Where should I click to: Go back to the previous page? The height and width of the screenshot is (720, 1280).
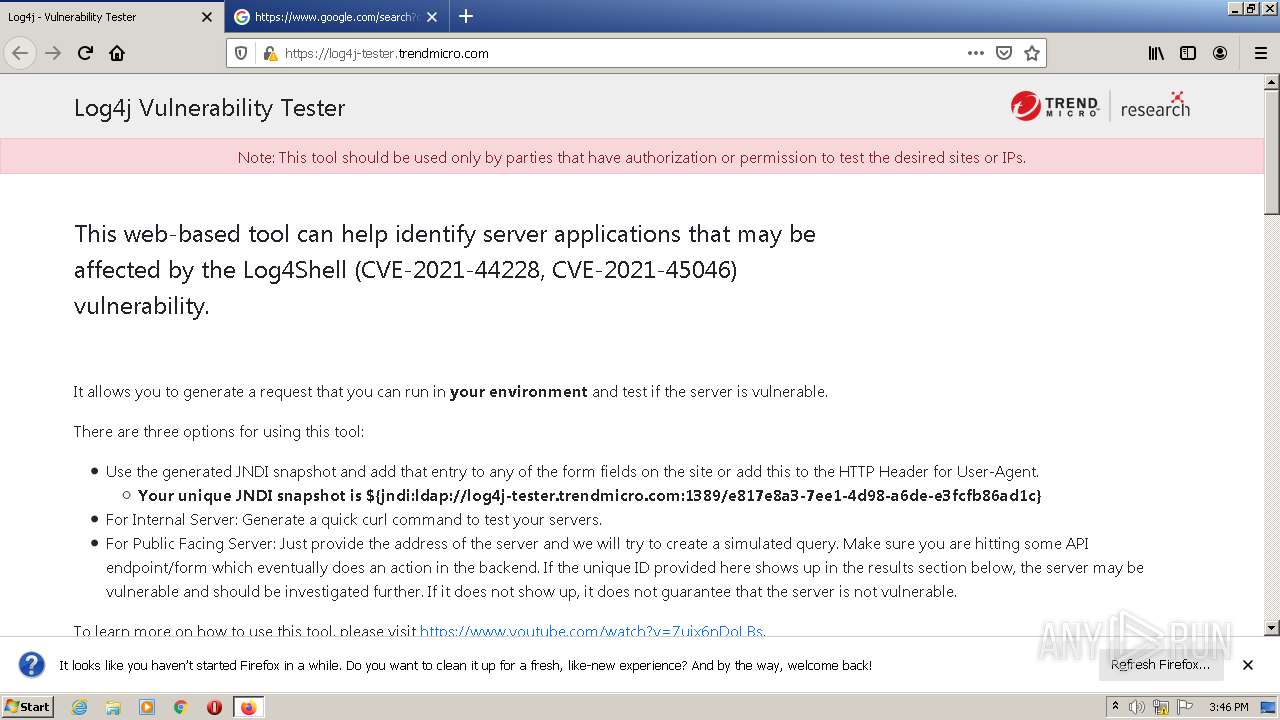pos(20,53)
